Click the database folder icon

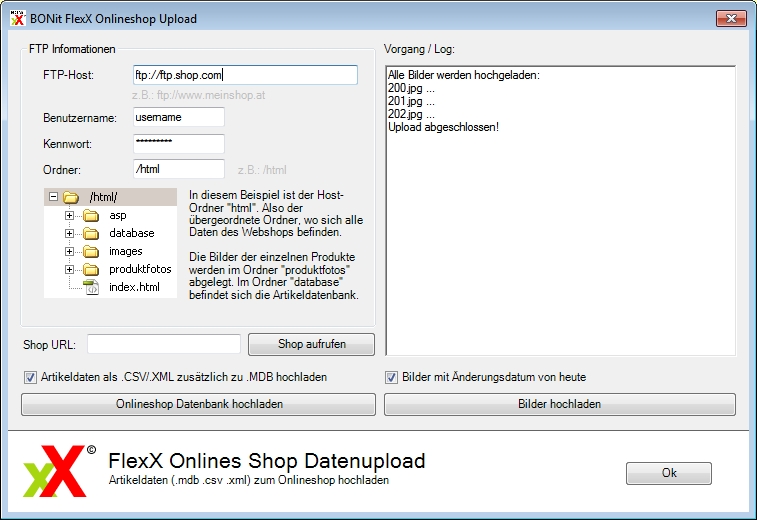pyautogui.click(x=90, y=234)
